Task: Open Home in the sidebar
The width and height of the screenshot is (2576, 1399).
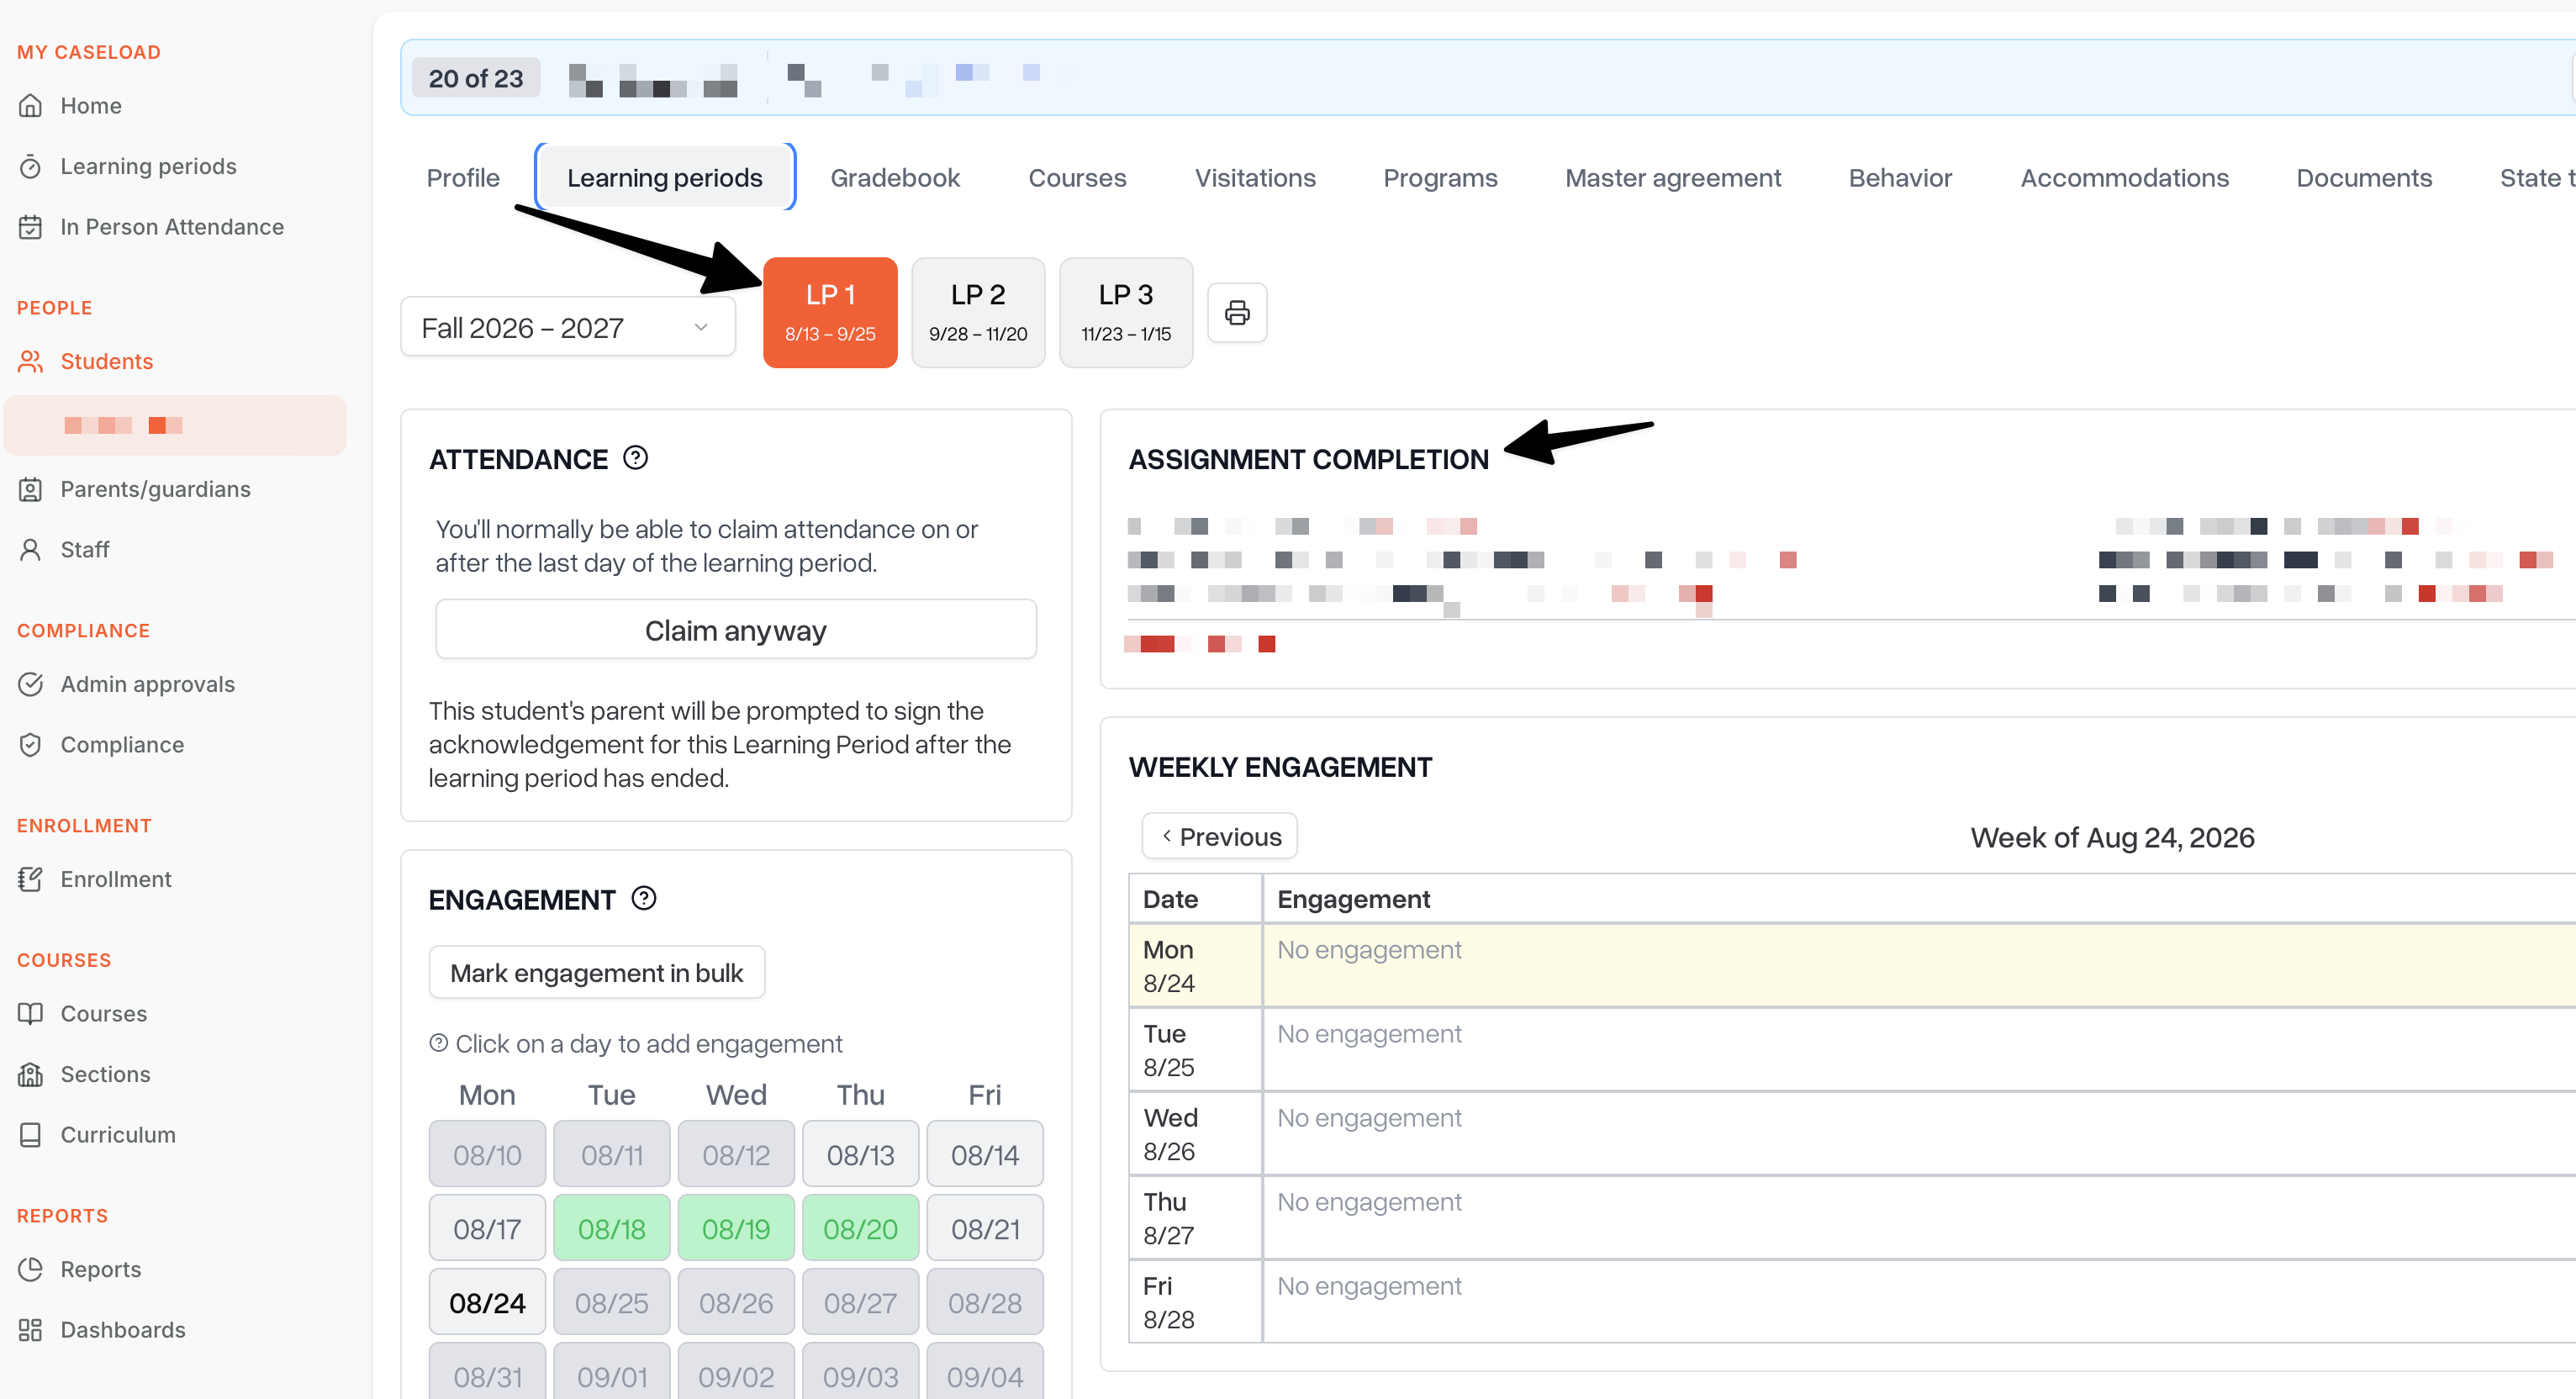Action: coord(91,105)
